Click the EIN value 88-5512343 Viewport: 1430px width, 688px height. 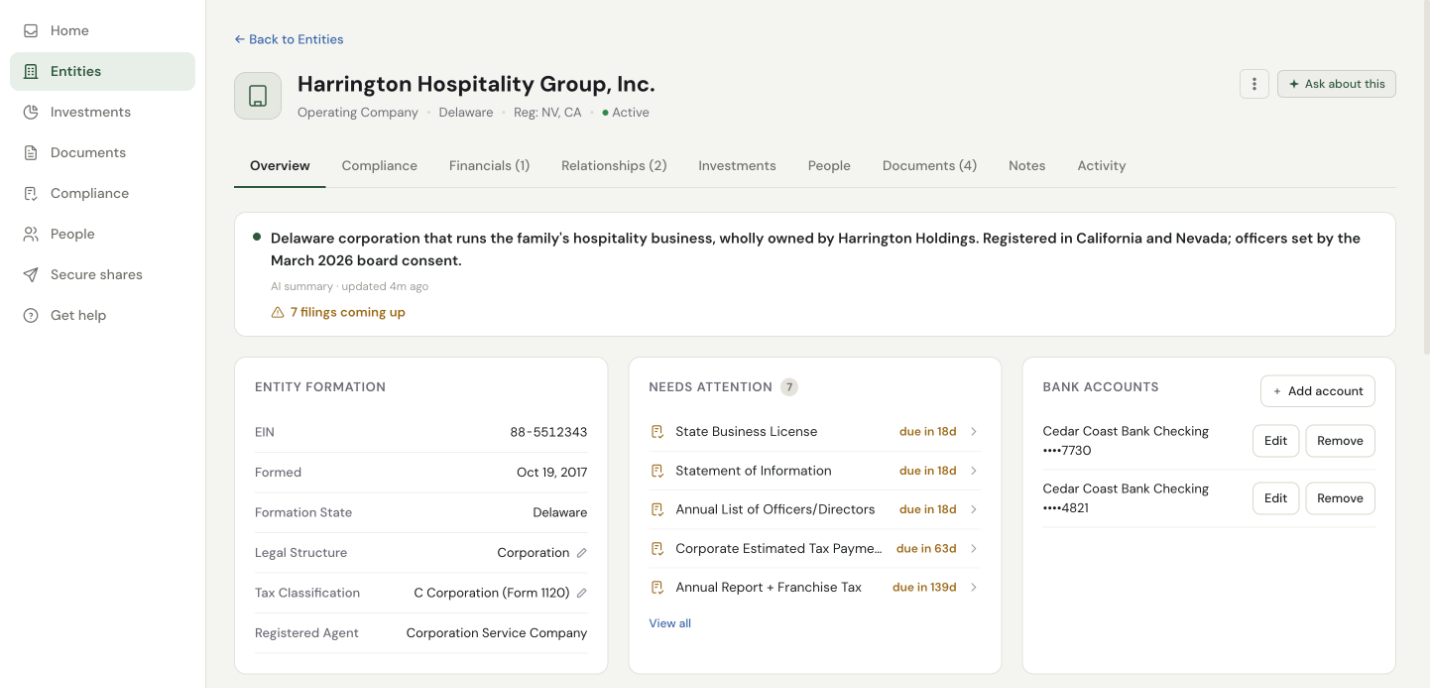[x=548, y=432]
